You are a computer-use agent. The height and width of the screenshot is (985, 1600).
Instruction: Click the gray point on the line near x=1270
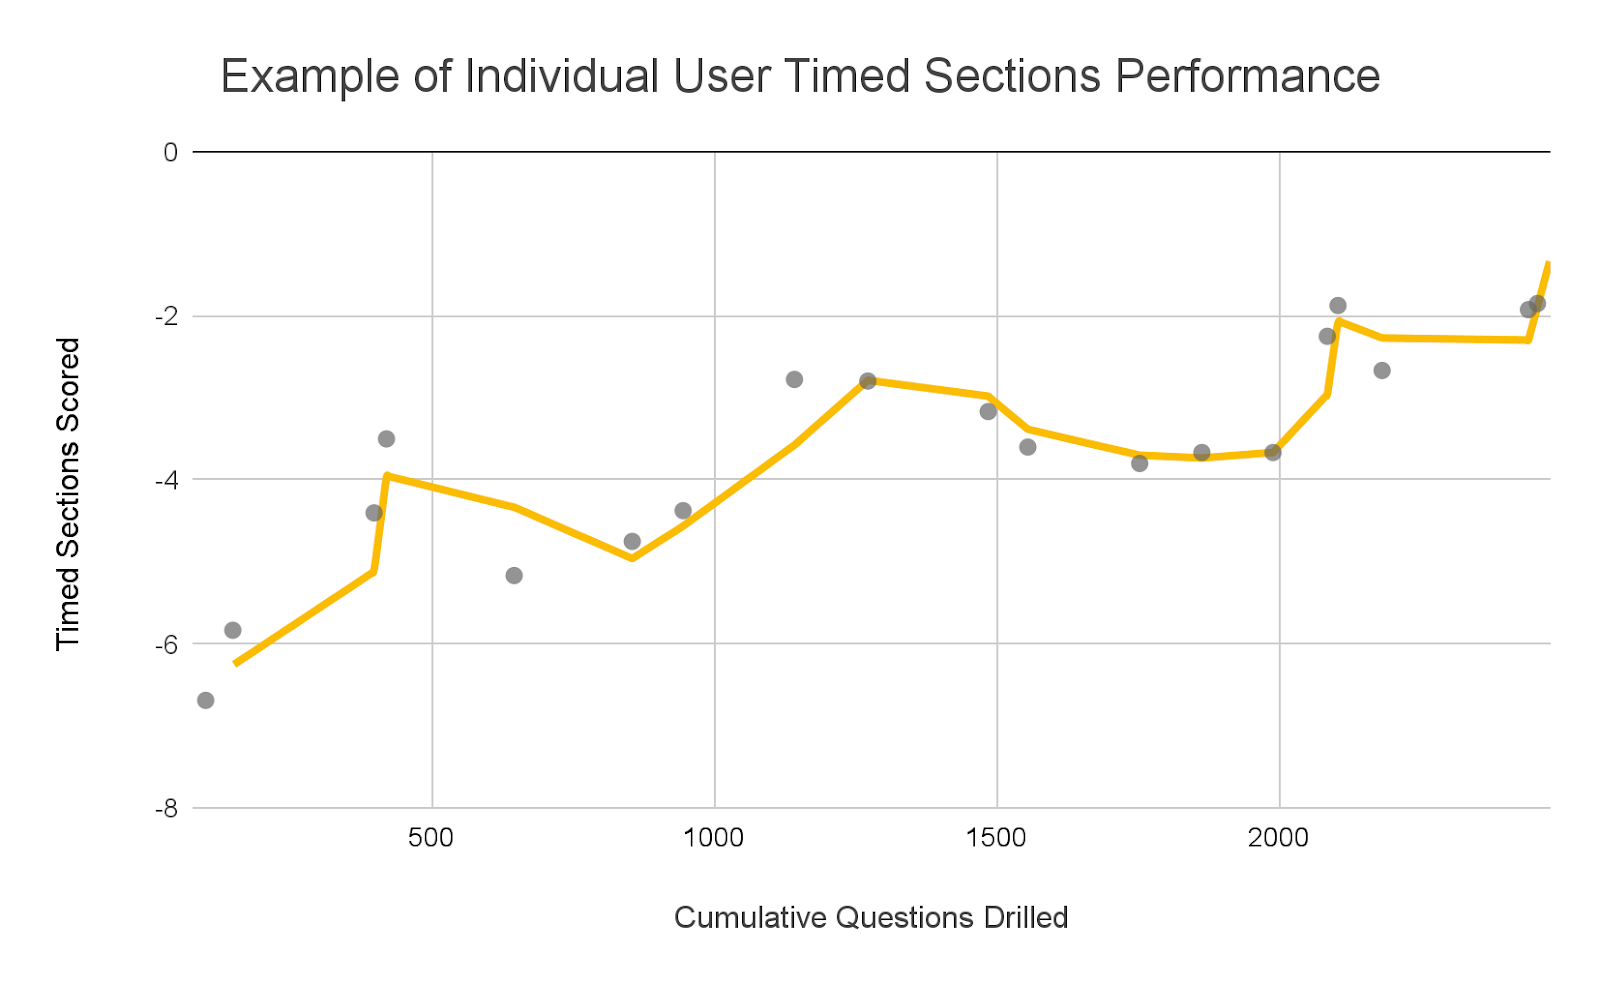pos(867,381)
